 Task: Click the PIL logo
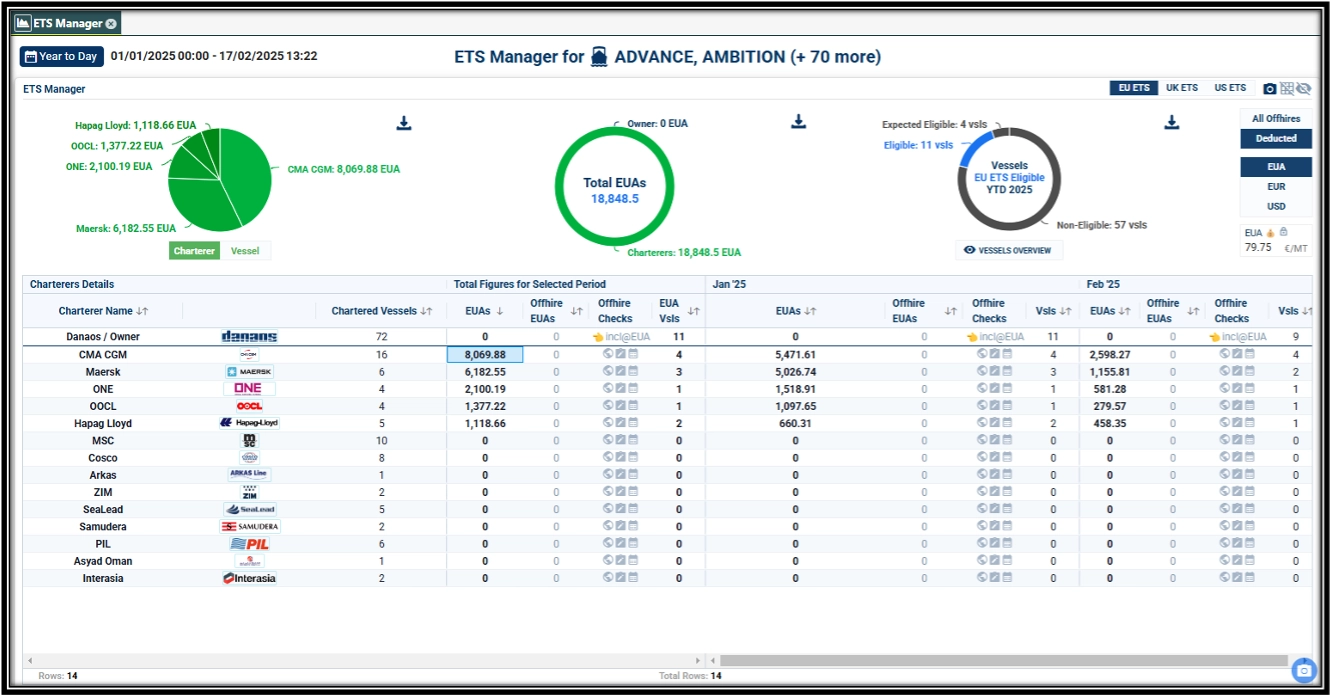click(249, 544)
